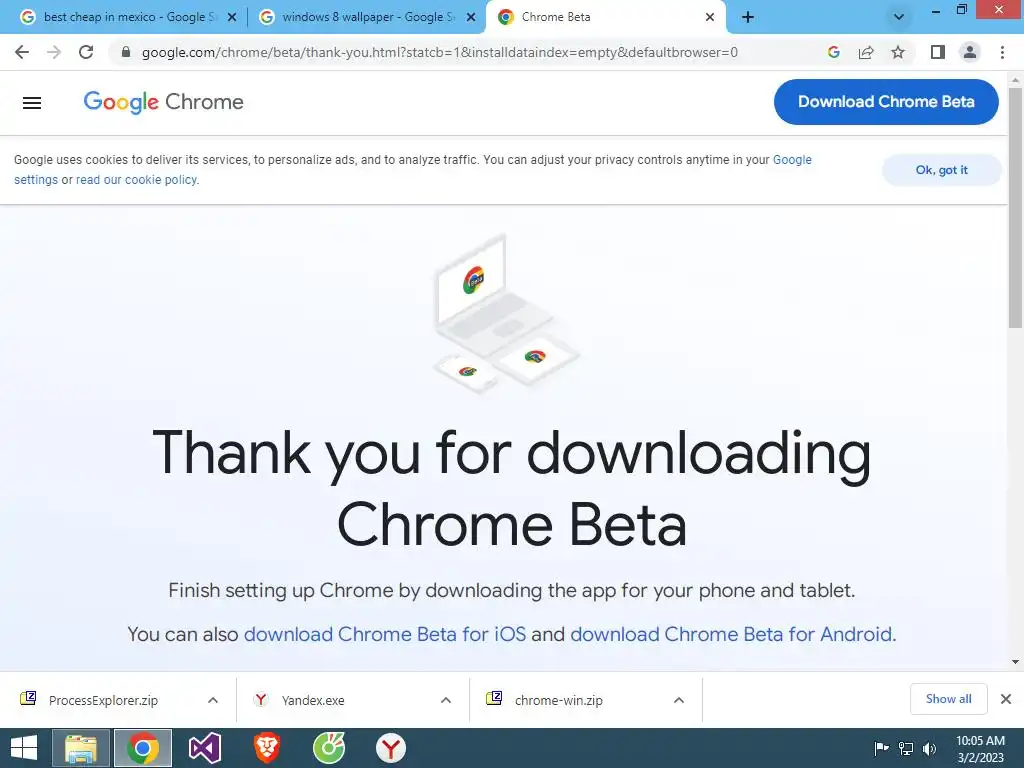The height and width of the screenshot is (768, 1024).
Task: Click the share page icon in address bar
Action: click(866, 52)
